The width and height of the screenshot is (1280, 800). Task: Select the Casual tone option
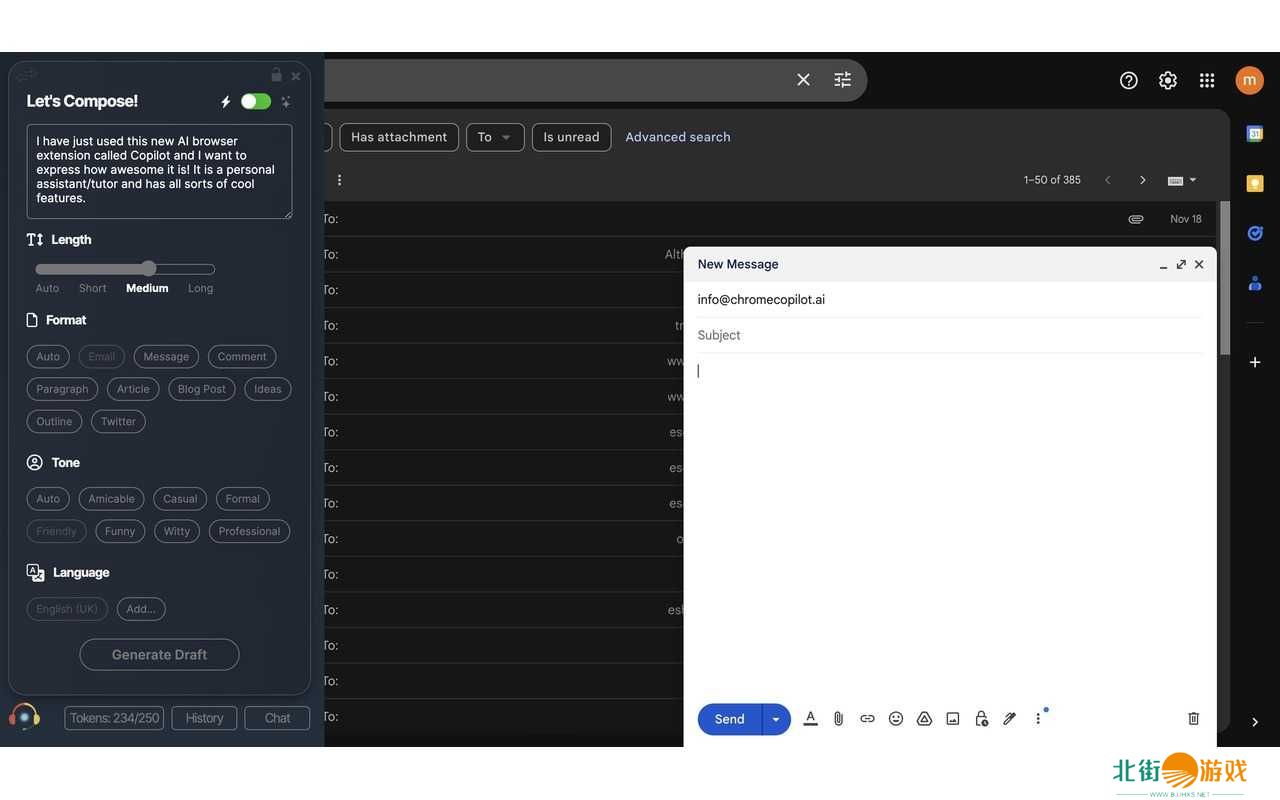pyautogui.click(x=180, y=499)
